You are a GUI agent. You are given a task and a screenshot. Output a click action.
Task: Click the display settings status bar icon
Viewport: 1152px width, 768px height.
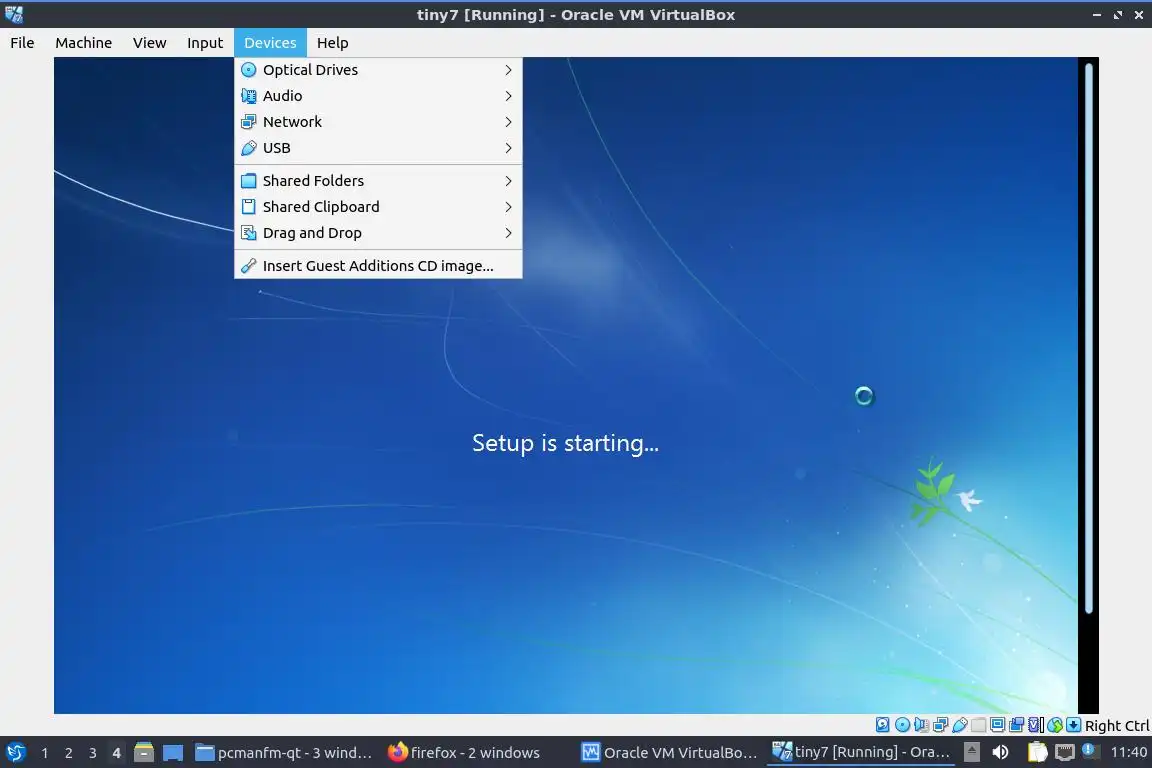[x=998, y=725]
